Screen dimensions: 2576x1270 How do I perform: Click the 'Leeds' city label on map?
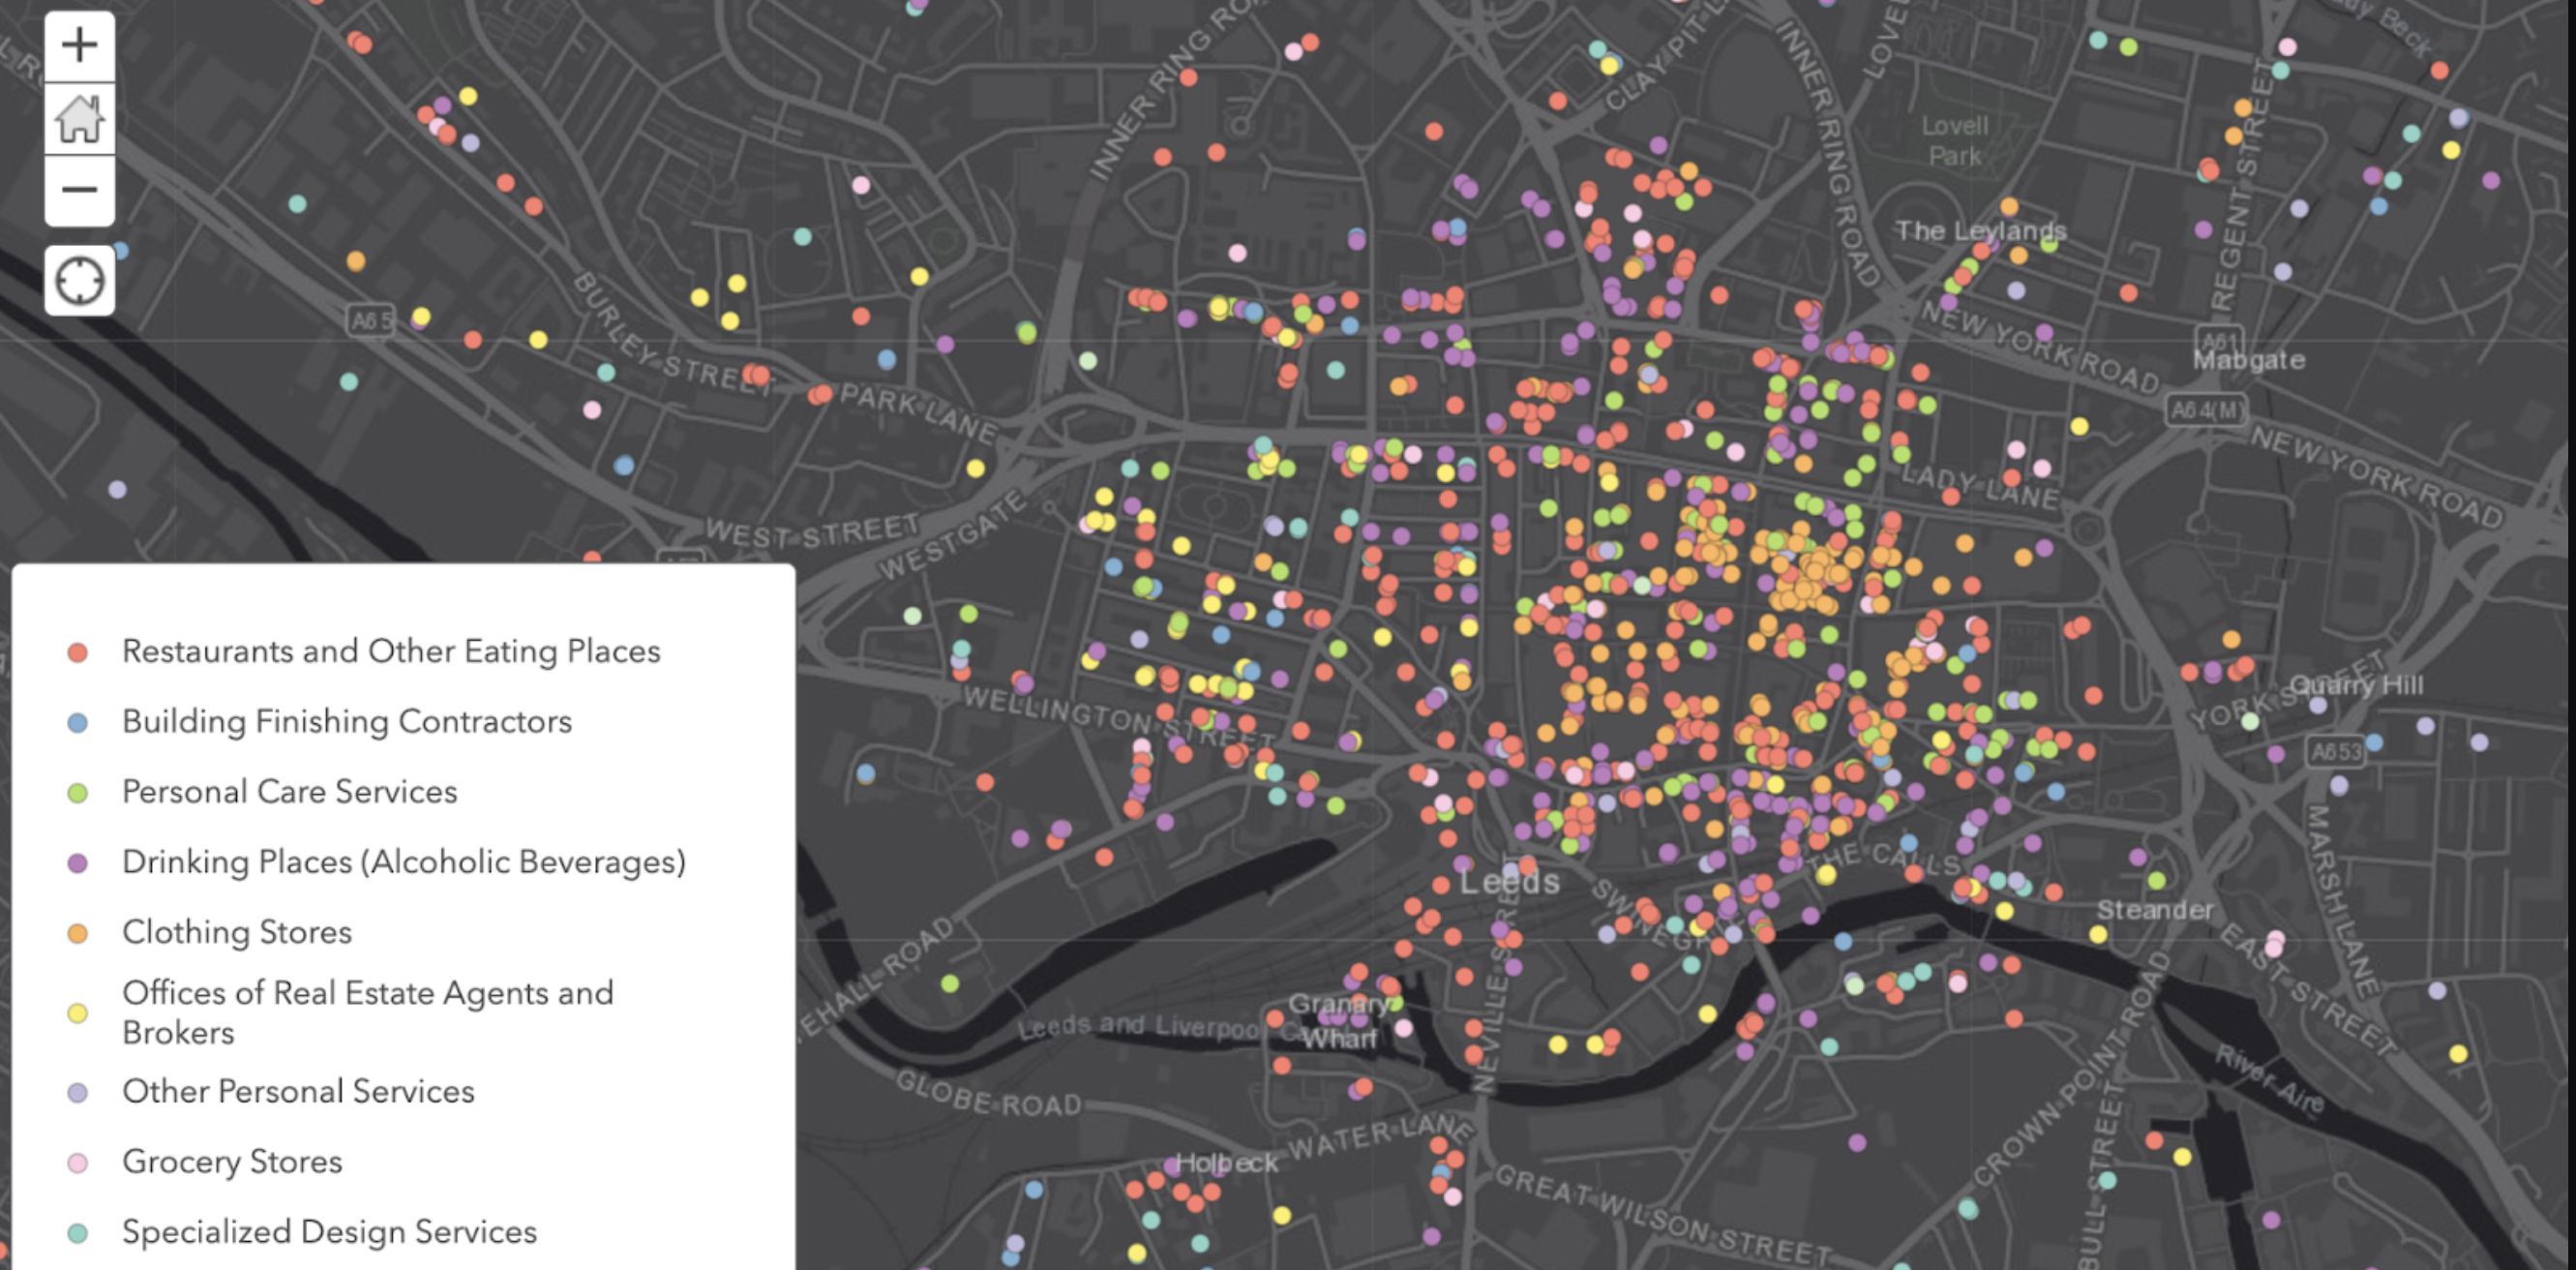[1509, 882]
